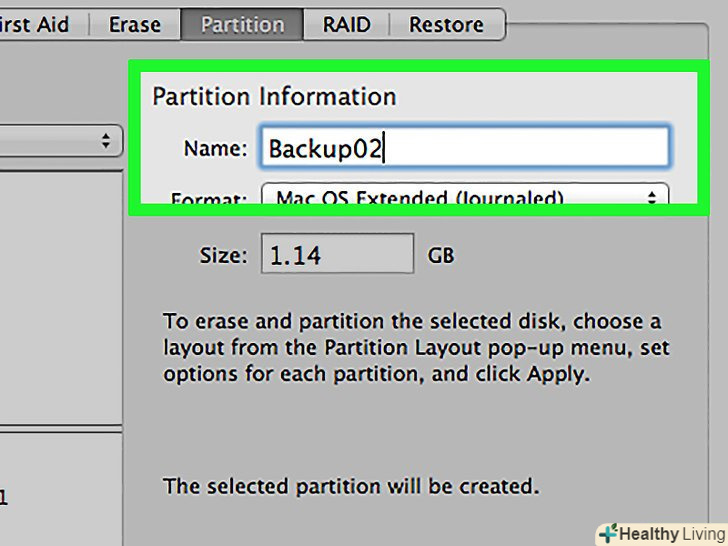728x546 pixels.
Task: Open the Format dropdown menu
Action: tap(464, 197)
